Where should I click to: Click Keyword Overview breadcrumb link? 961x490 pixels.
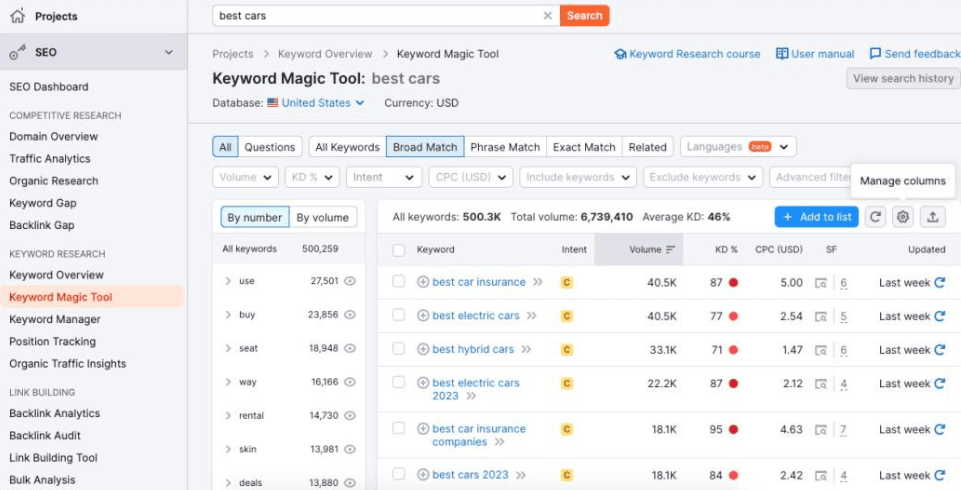tap(325, 54)
